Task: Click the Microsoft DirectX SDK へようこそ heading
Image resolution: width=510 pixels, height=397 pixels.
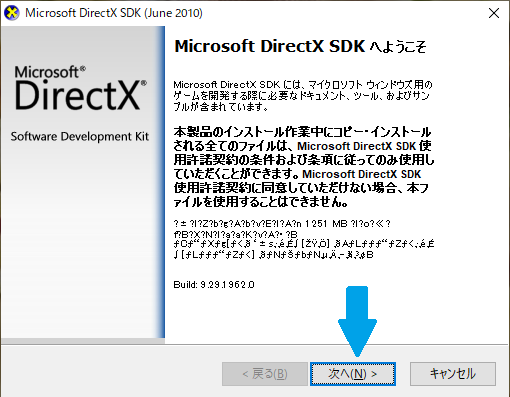Action: (300, 46)
